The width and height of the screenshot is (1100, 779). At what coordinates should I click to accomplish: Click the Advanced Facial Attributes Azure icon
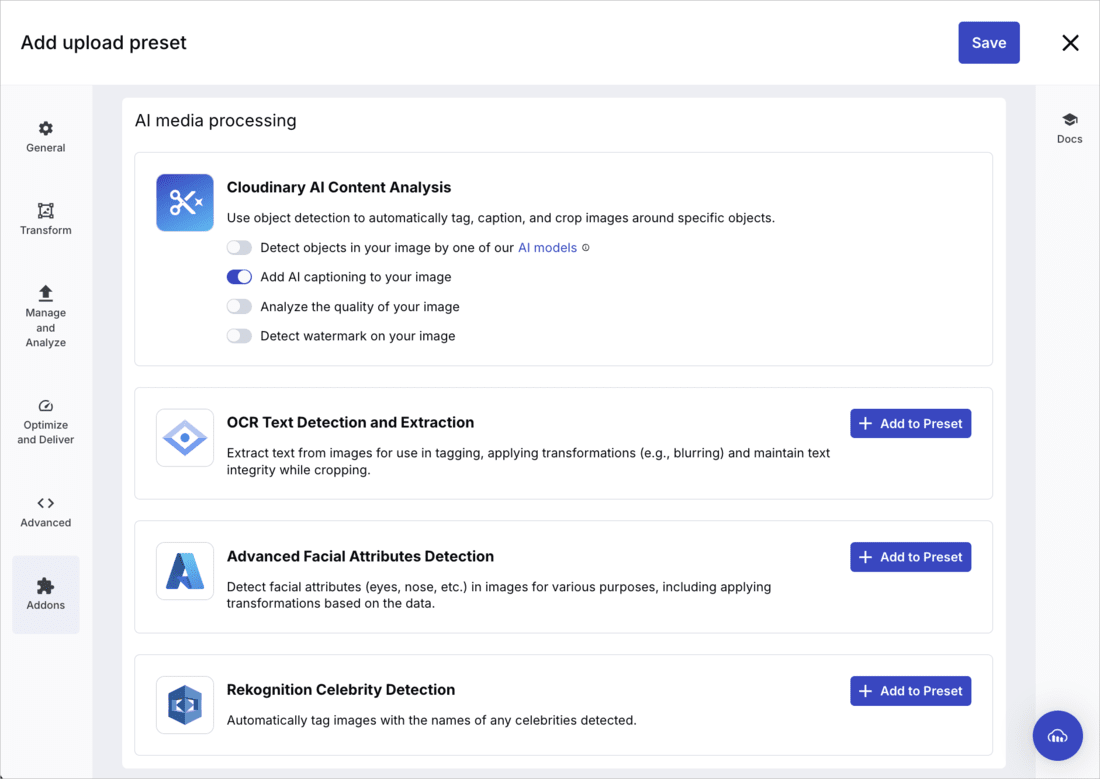point(185,571)
